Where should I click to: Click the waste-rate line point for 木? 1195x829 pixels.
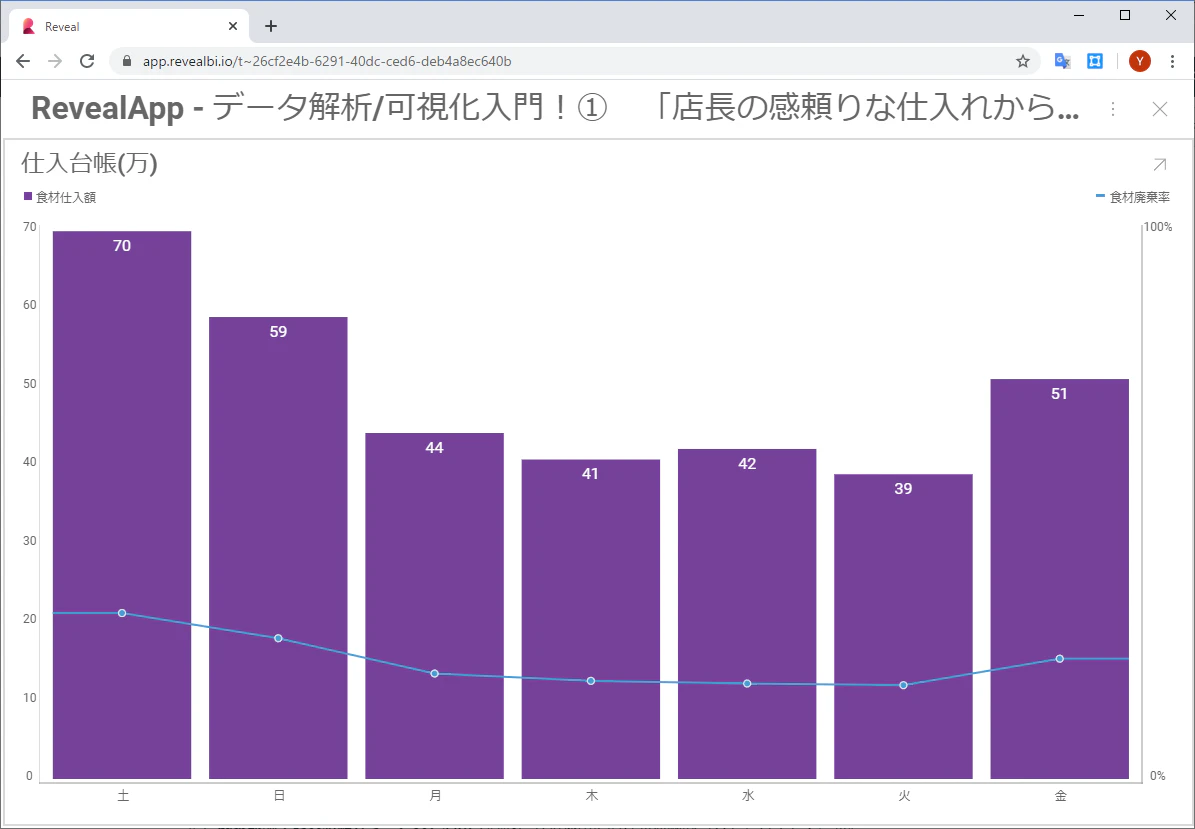click(591, 680)
